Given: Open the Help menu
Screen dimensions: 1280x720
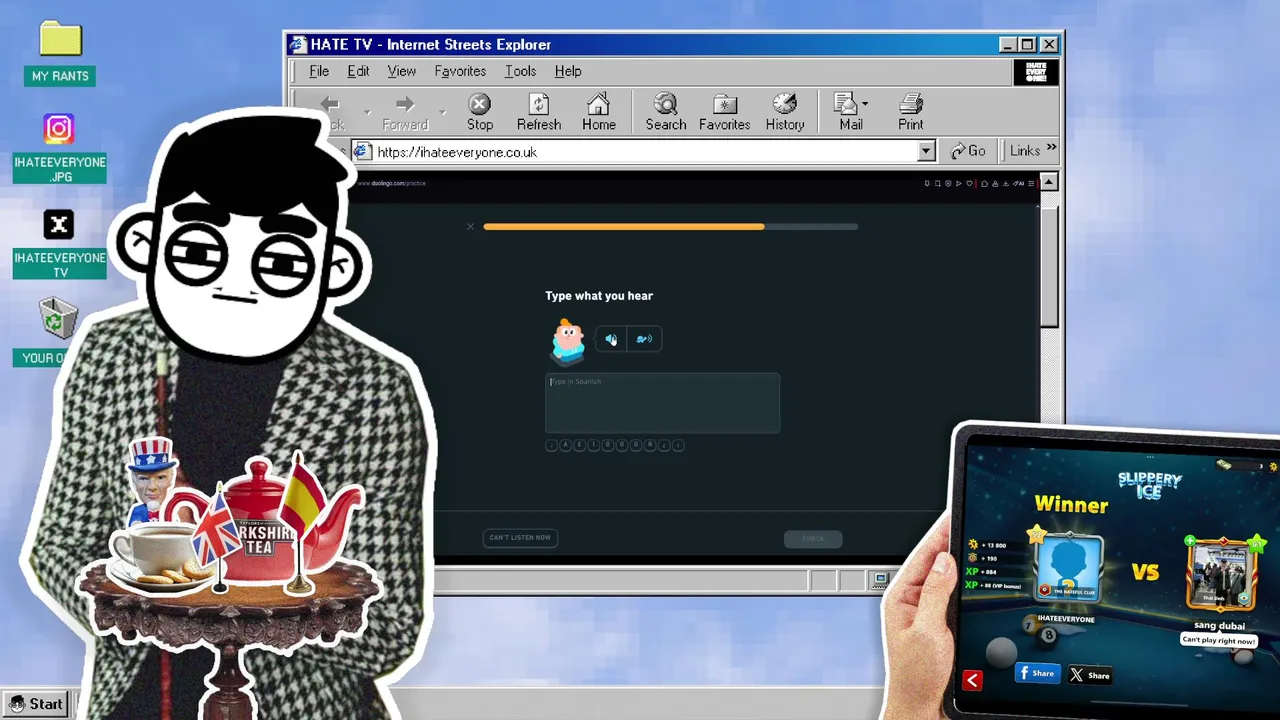Looking at the screenshot, I should [568, 71].
